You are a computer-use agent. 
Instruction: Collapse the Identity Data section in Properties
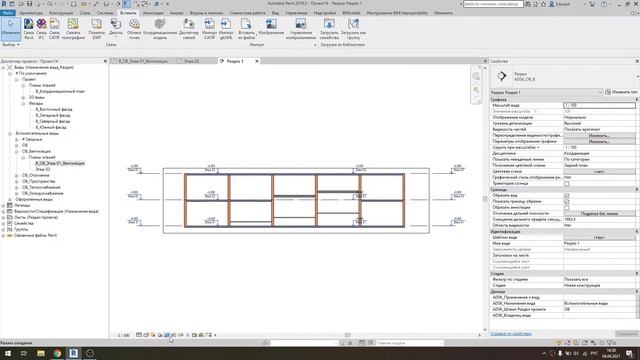pos(636,231)
